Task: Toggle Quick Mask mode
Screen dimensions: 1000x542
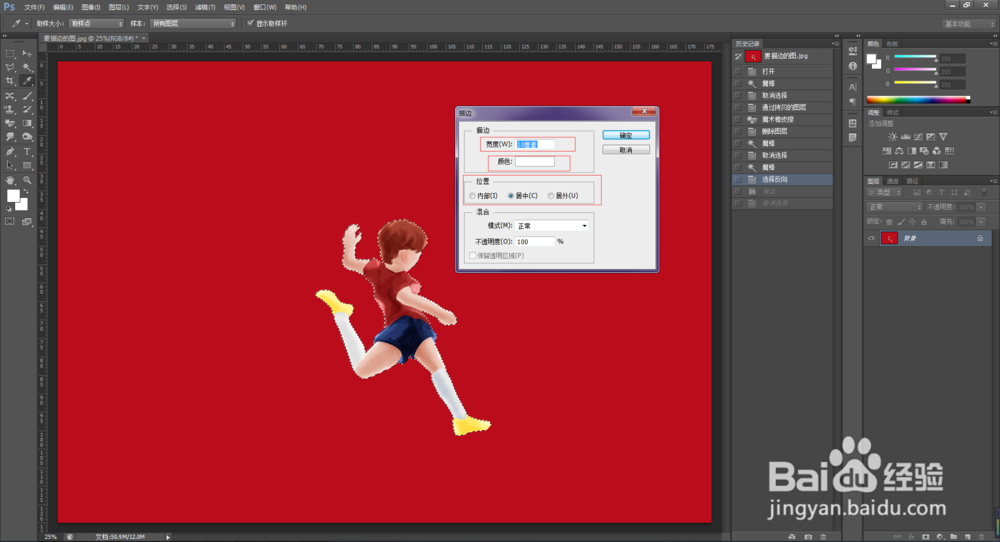Action: coord(10,221)
